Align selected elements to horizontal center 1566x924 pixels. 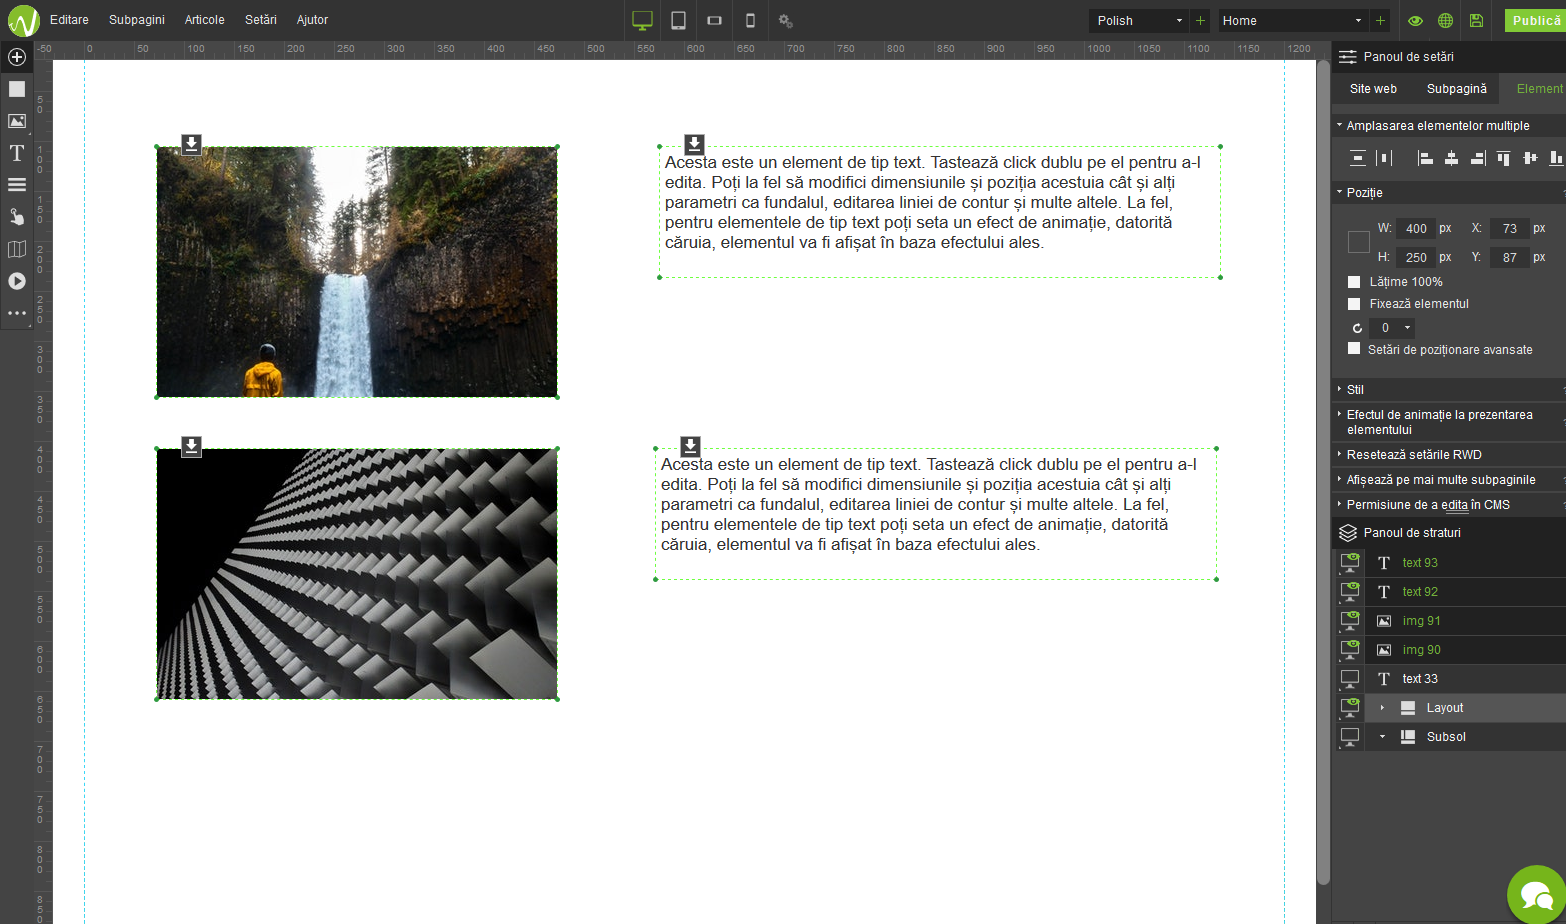coord(1451,157)
